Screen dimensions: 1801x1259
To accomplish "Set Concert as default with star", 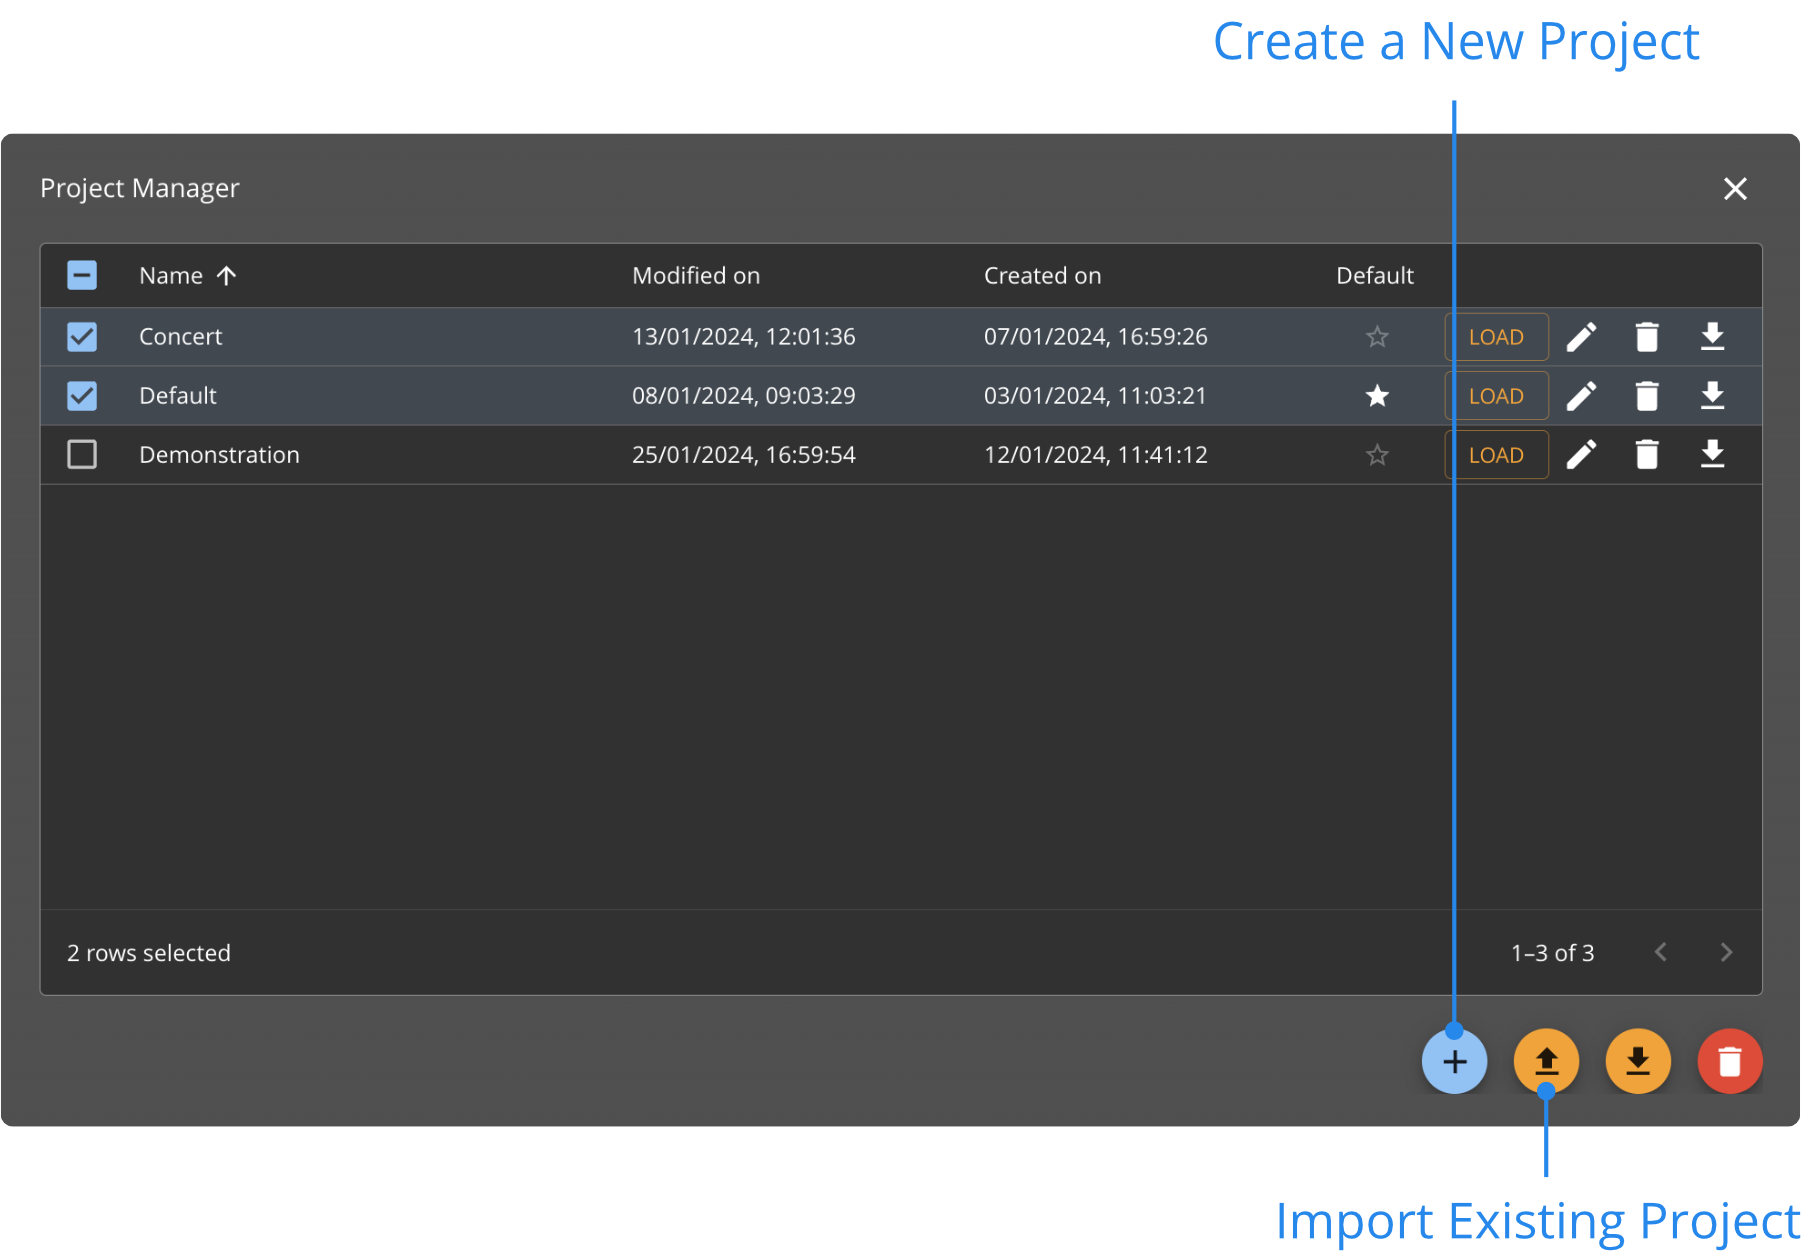I will click(x=1377, y=337).
